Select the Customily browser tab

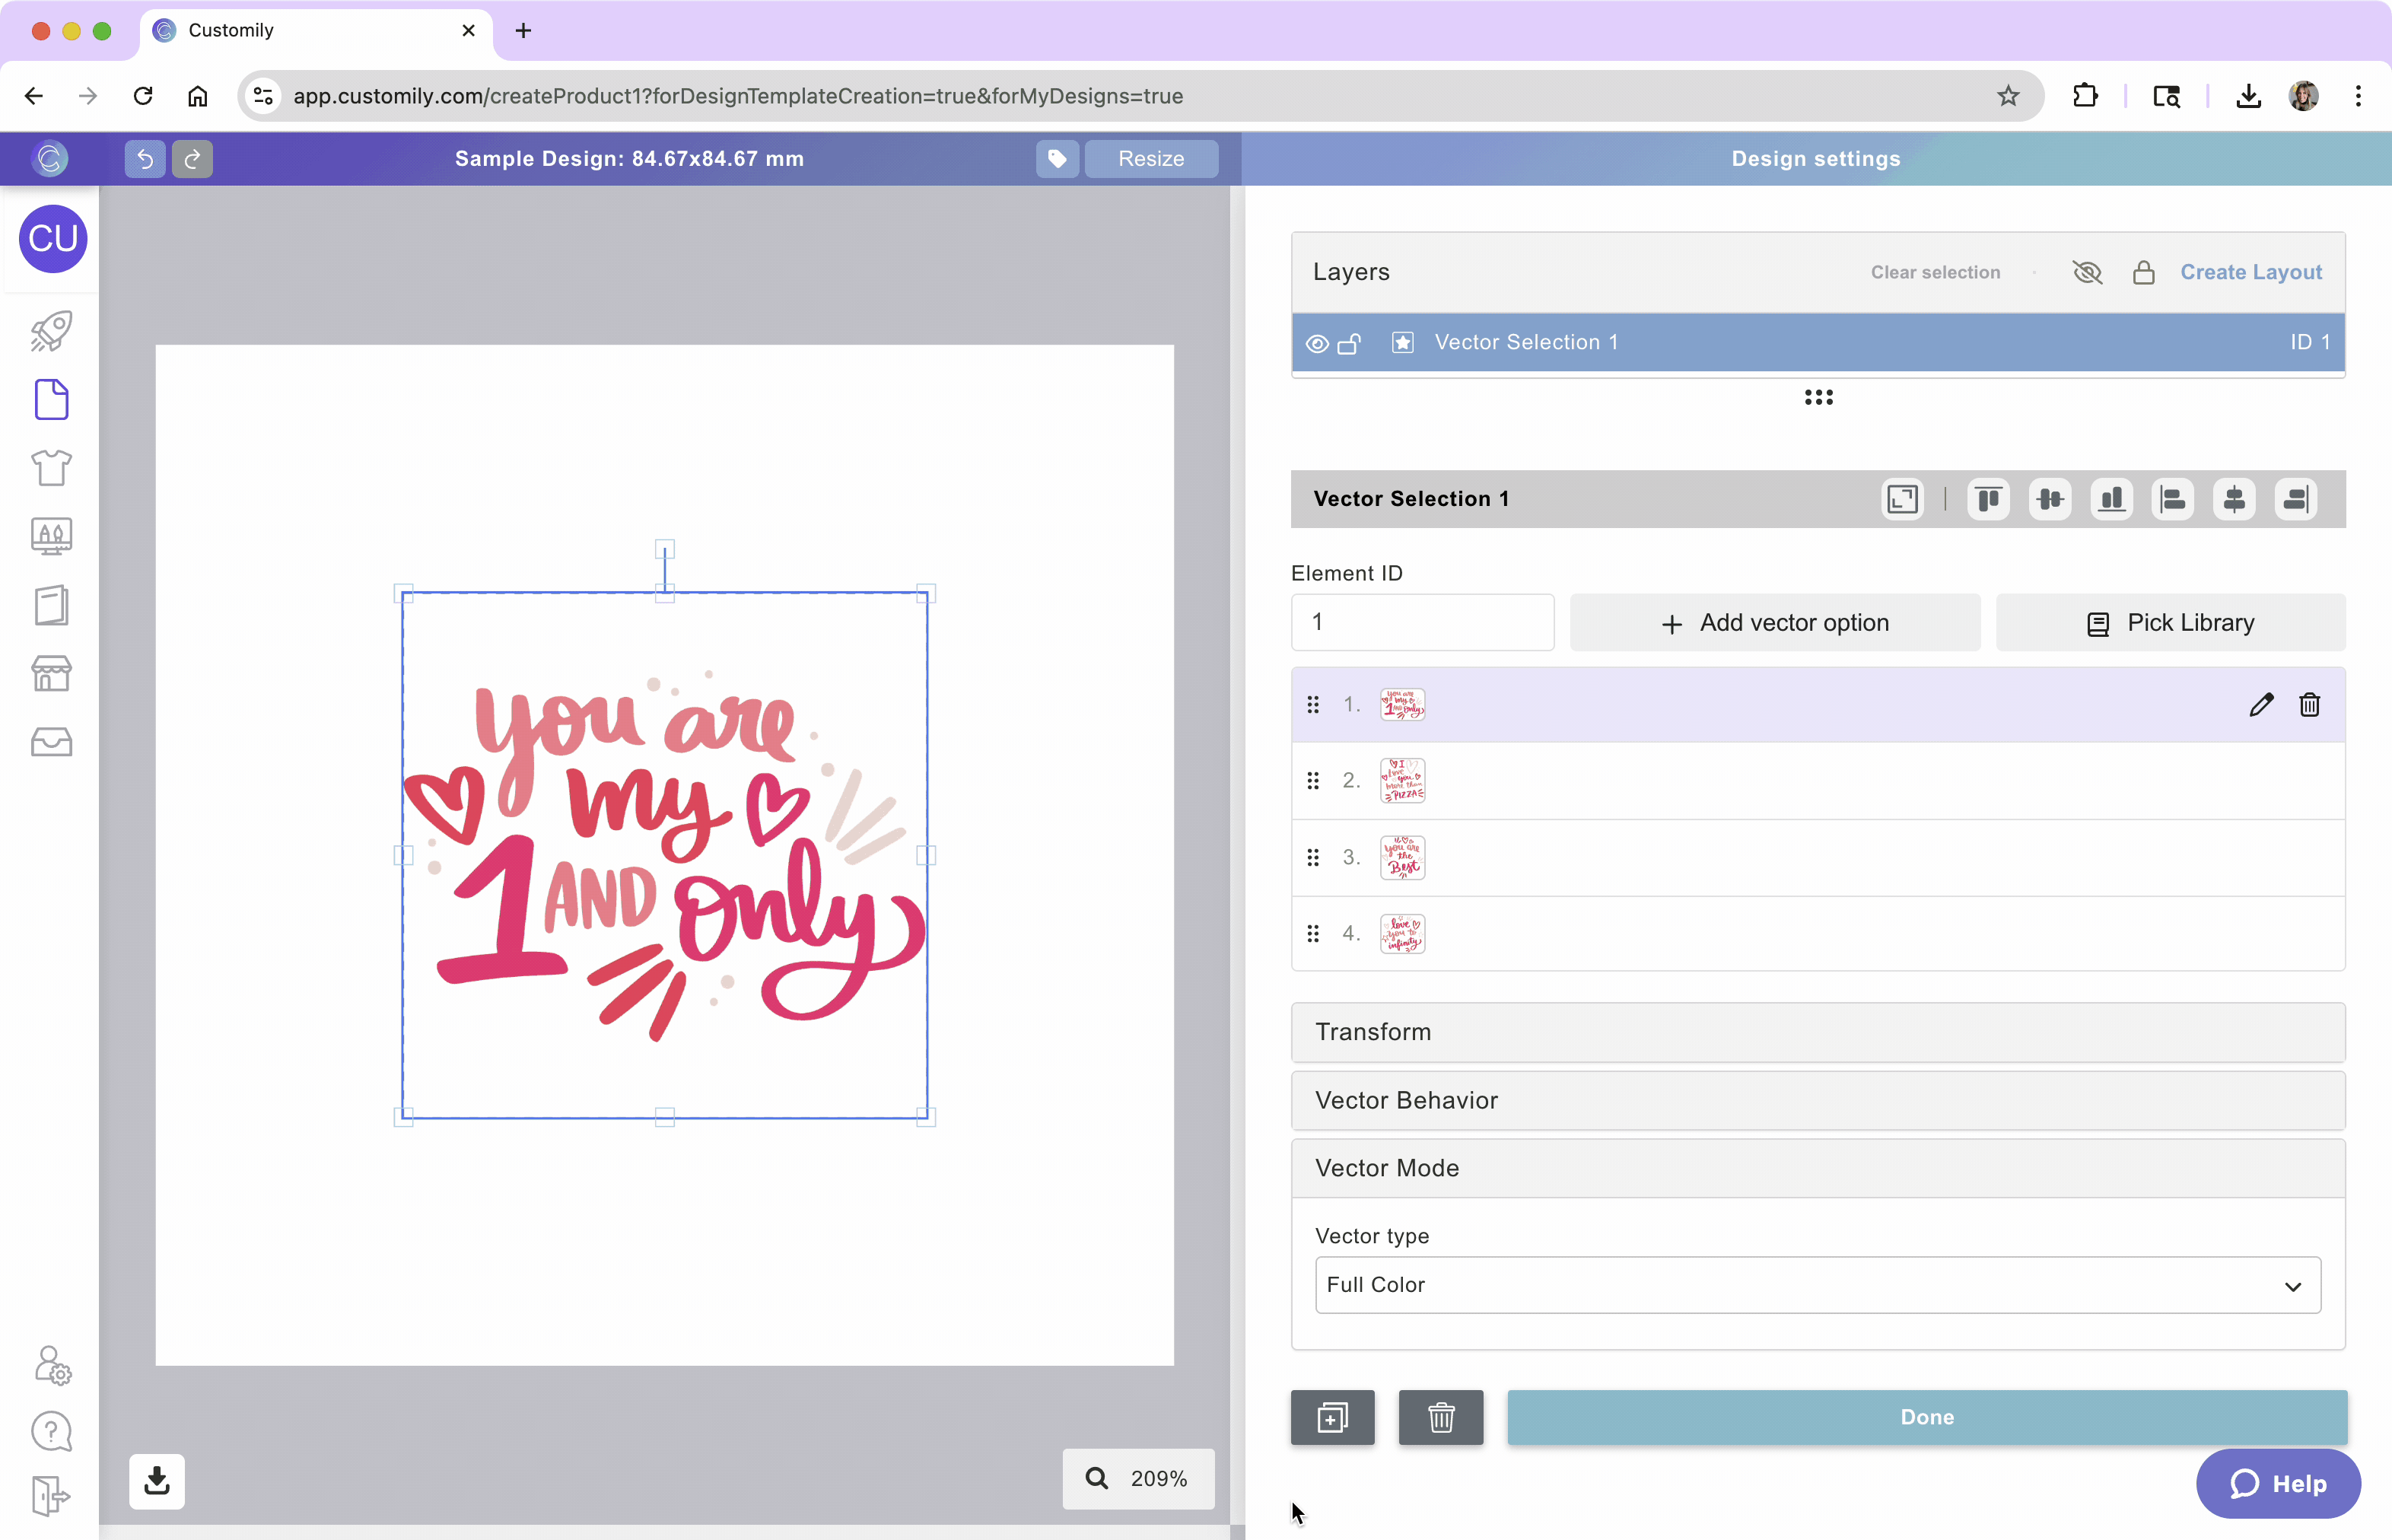[316, 30]
